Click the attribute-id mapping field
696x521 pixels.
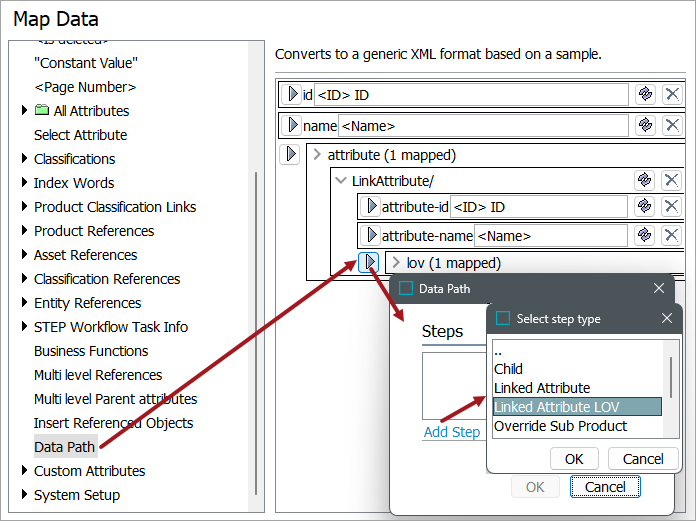click(x=538, y=207)
